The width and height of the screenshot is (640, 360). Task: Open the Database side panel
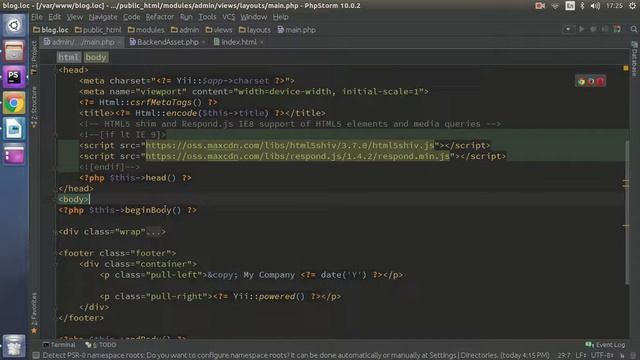634,59
